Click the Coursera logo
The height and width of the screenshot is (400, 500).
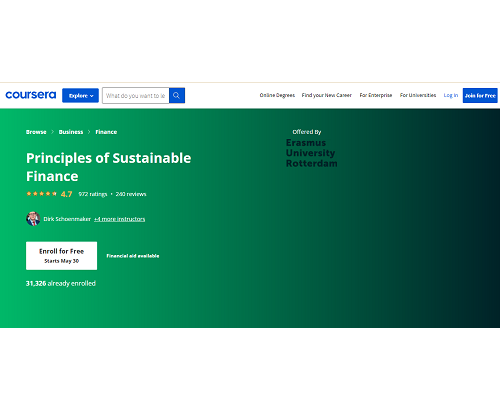click(x=31, y=95)
